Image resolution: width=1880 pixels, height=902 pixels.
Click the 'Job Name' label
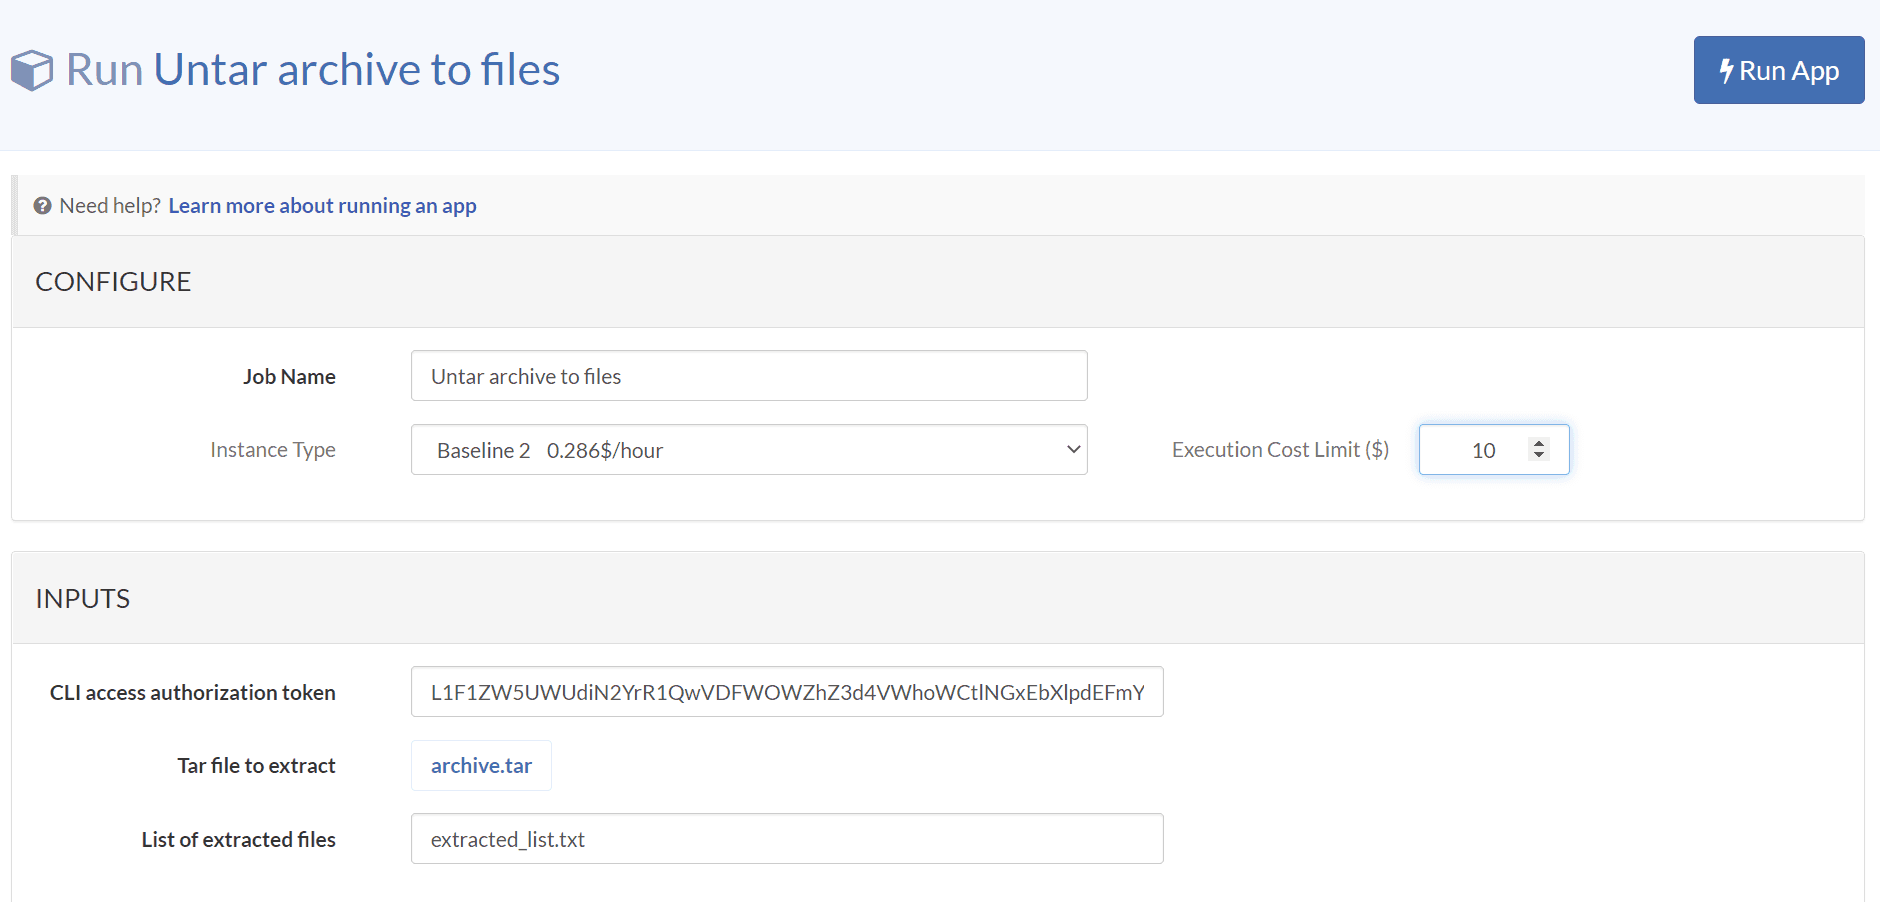coord(289,377)
